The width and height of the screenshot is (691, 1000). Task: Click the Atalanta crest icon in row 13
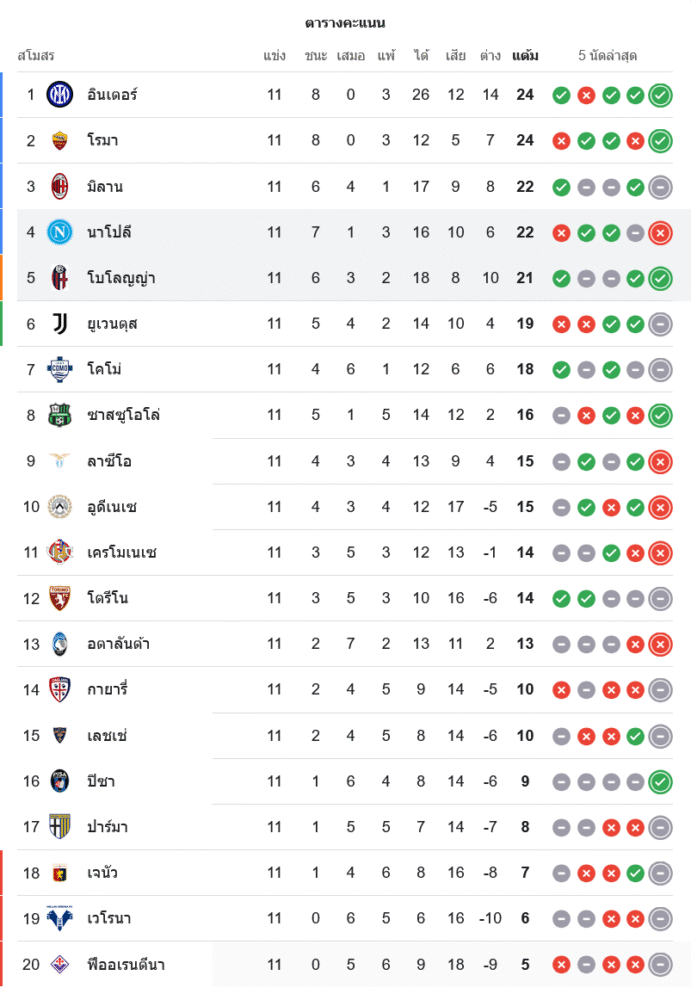click(60, 644)
